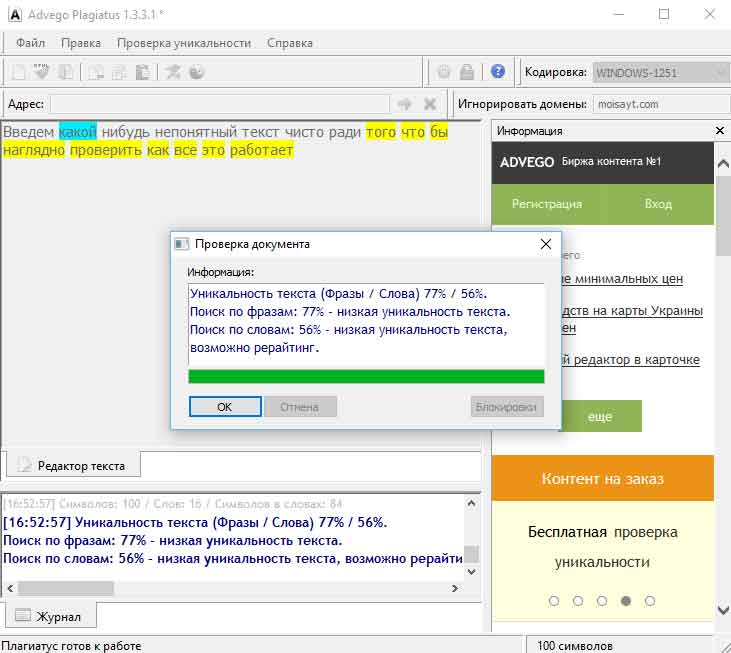Click the green progress bar in dialog
Viewport: 731px width, 653px height.
point(366,377)
